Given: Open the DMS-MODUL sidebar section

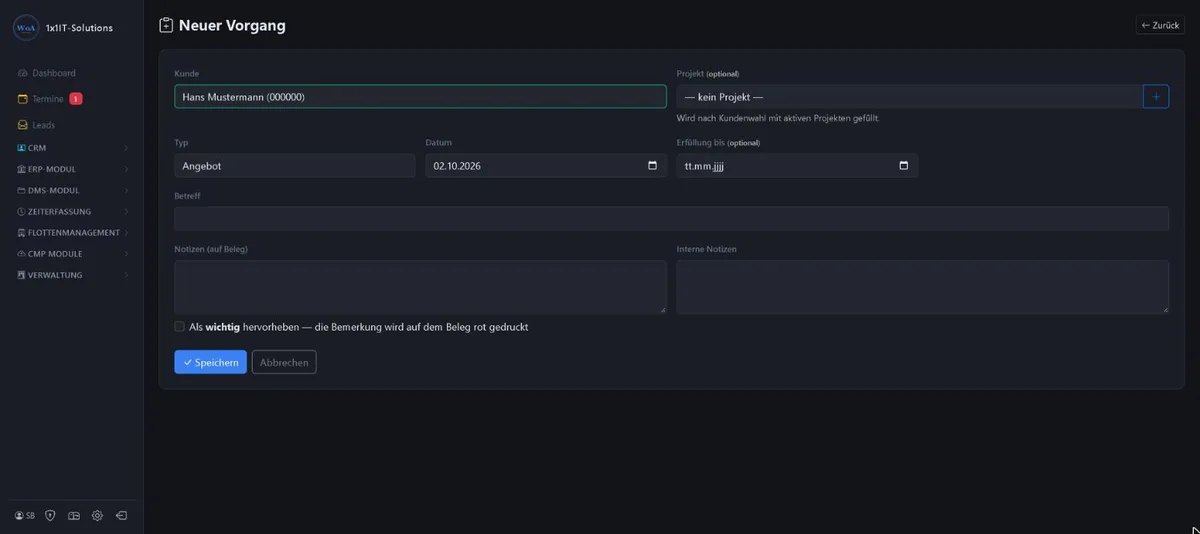Looking at the screenshot, I should pos(53,190).
